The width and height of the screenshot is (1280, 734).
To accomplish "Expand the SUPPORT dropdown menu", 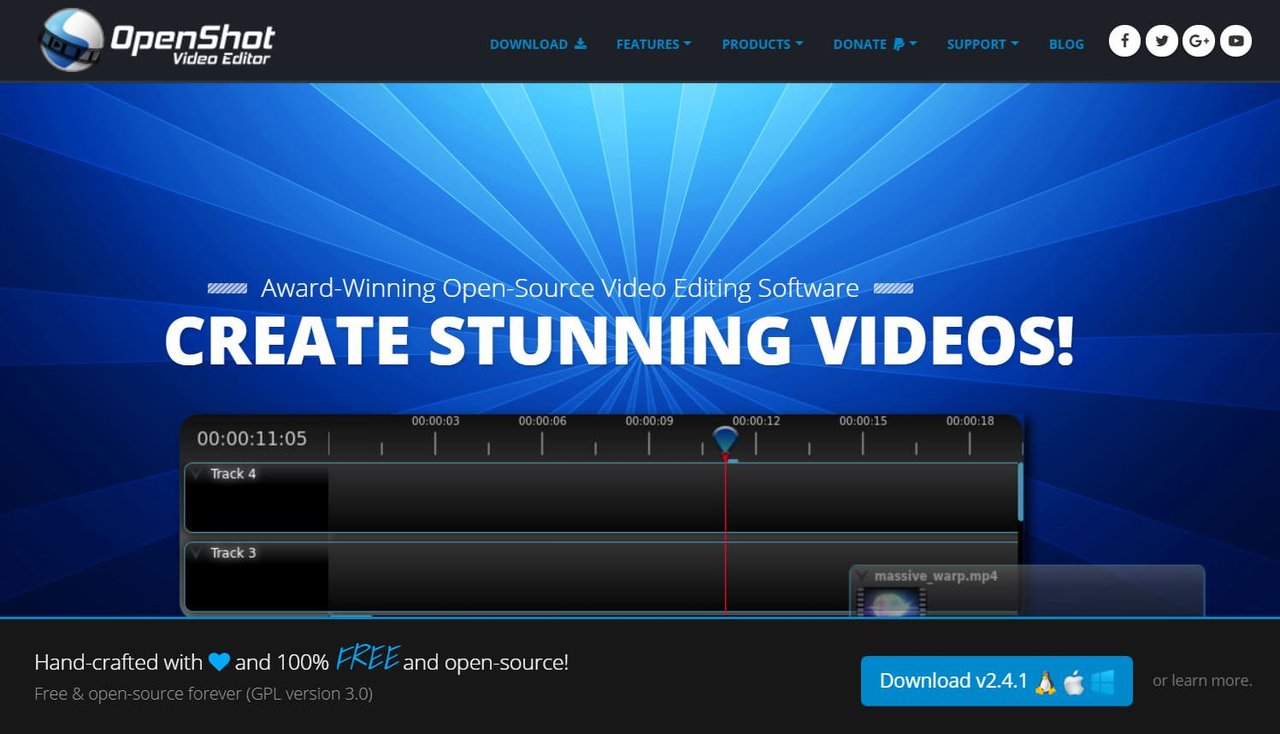I will 983,44.
